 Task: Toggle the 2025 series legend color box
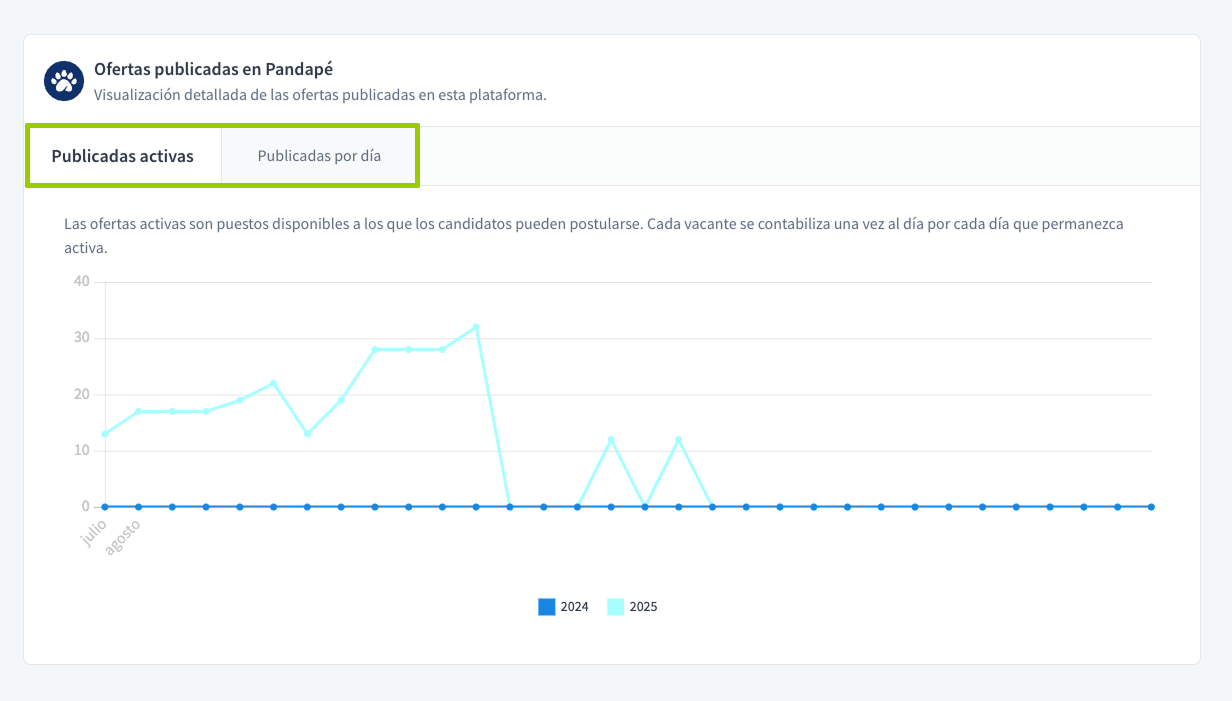(x=616, y=606)
